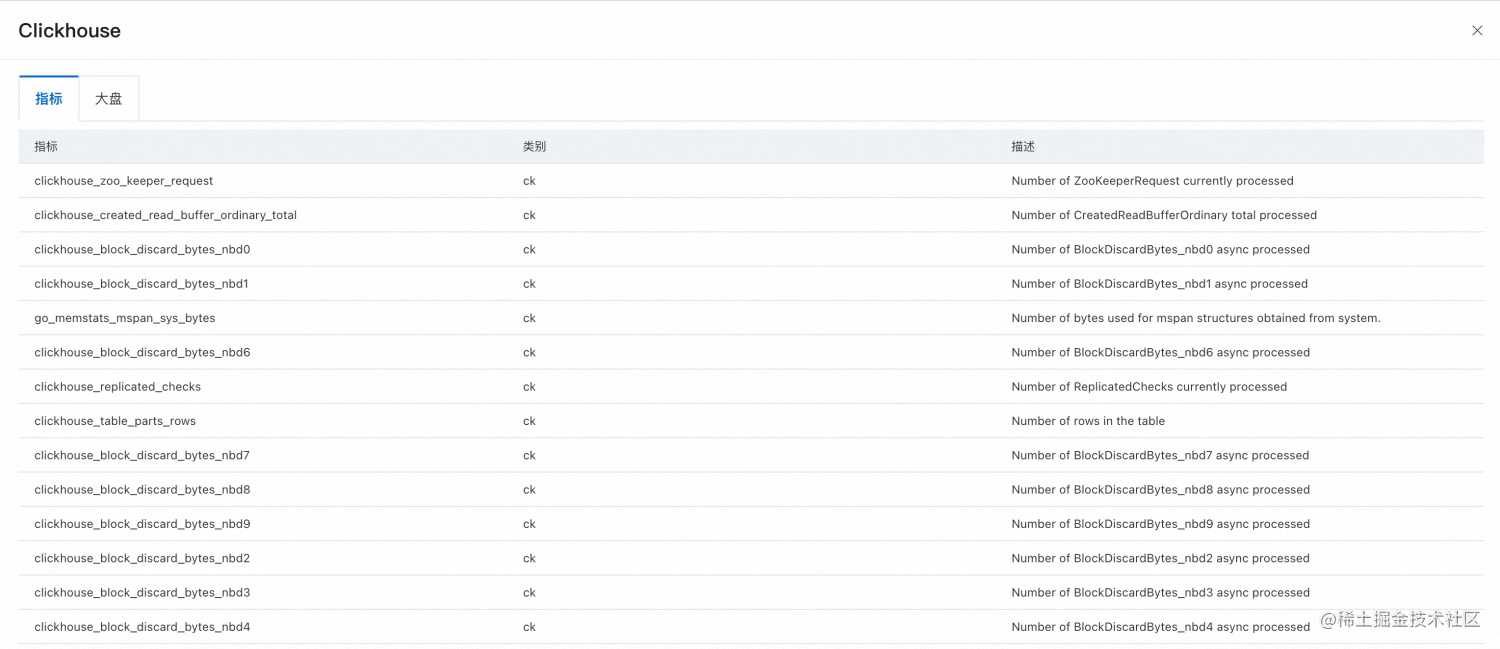1500x649 pixels.
Task: Select clickhouse_block_discard_bytes_nbd4 metric
Action: coord(142,627)
